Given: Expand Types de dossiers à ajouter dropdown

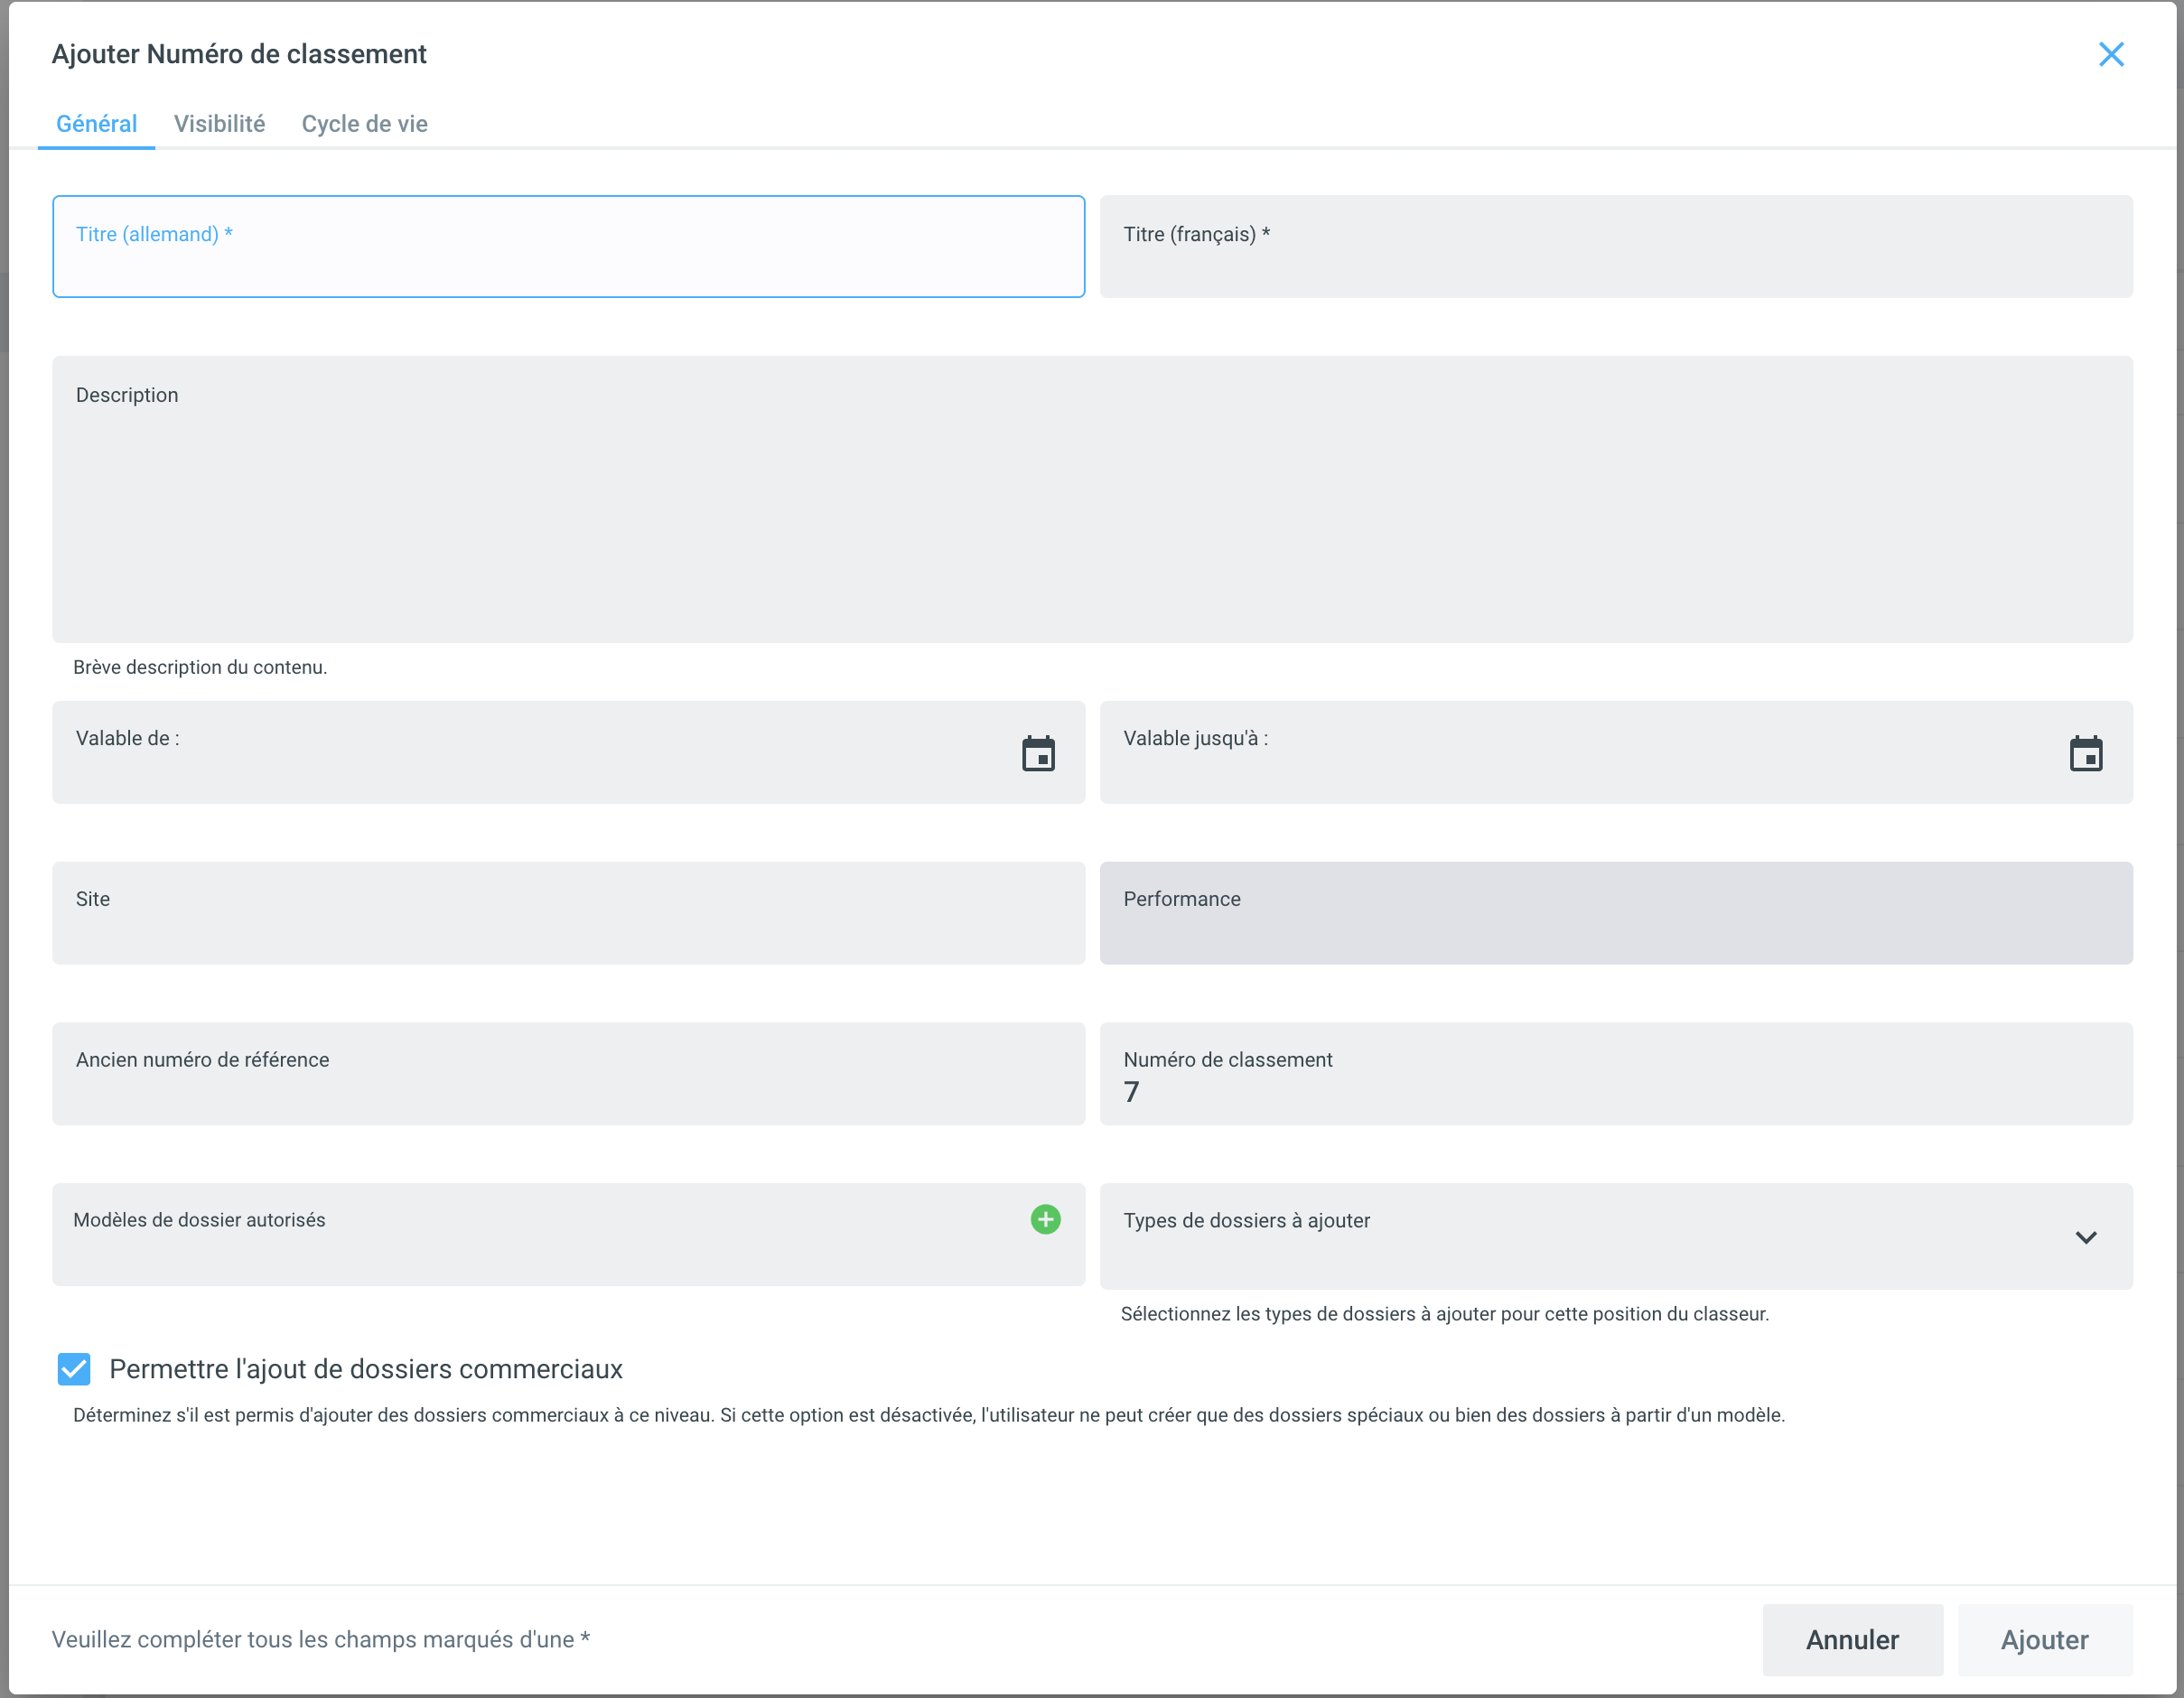Looking at the screenshot, I should point(2085,1237).
